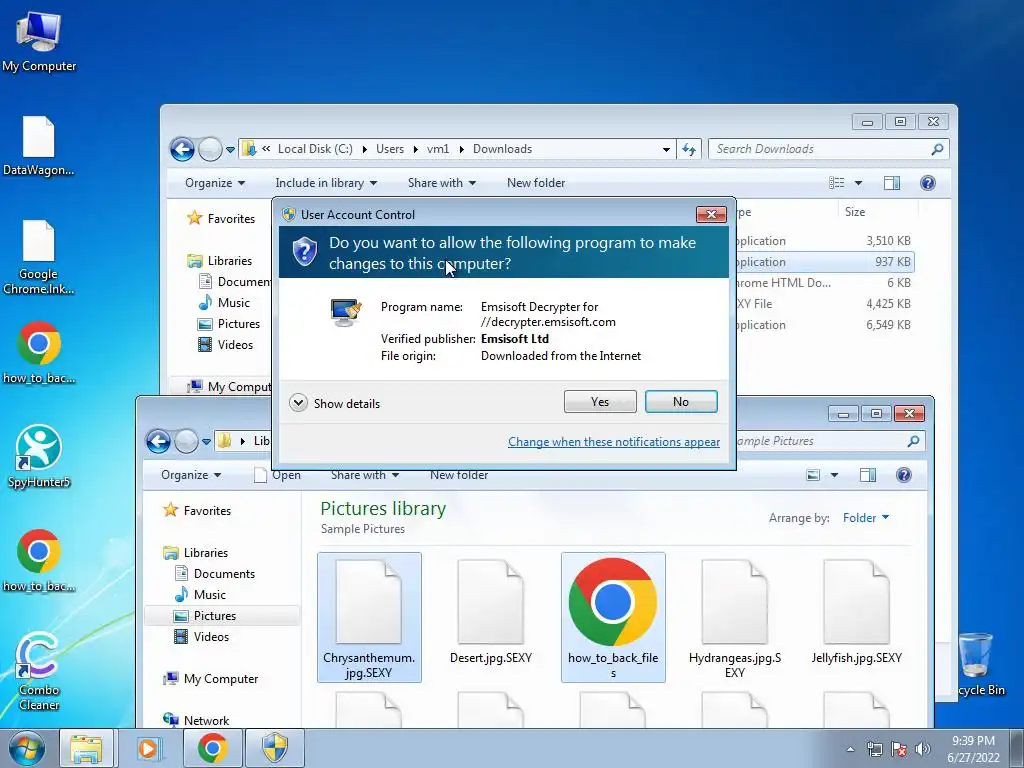Select Users in the Downloads breadcrumb
Viewport: 1024px width, 768px height.
click(x=390, y=150)
